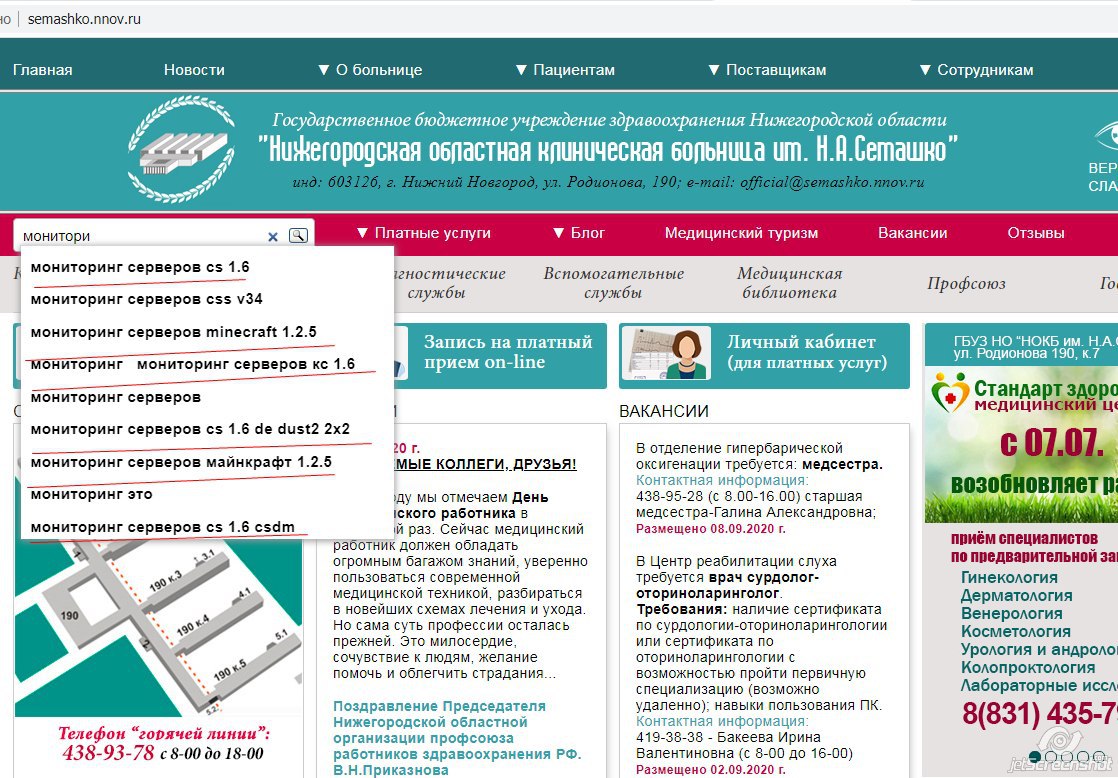
Task: Expand the Платные услуги dropdown
Action: click(424, 233)
